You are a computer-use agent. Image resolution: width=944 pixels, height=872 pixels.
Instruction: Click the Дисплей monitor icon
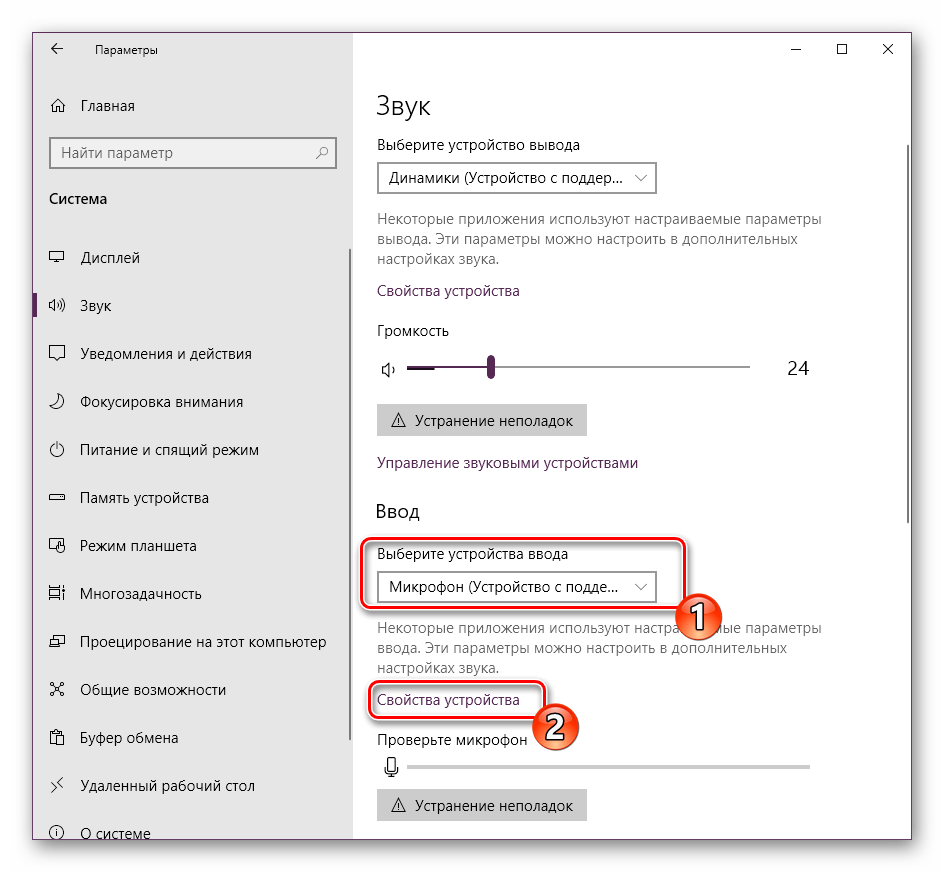[58, 258]
